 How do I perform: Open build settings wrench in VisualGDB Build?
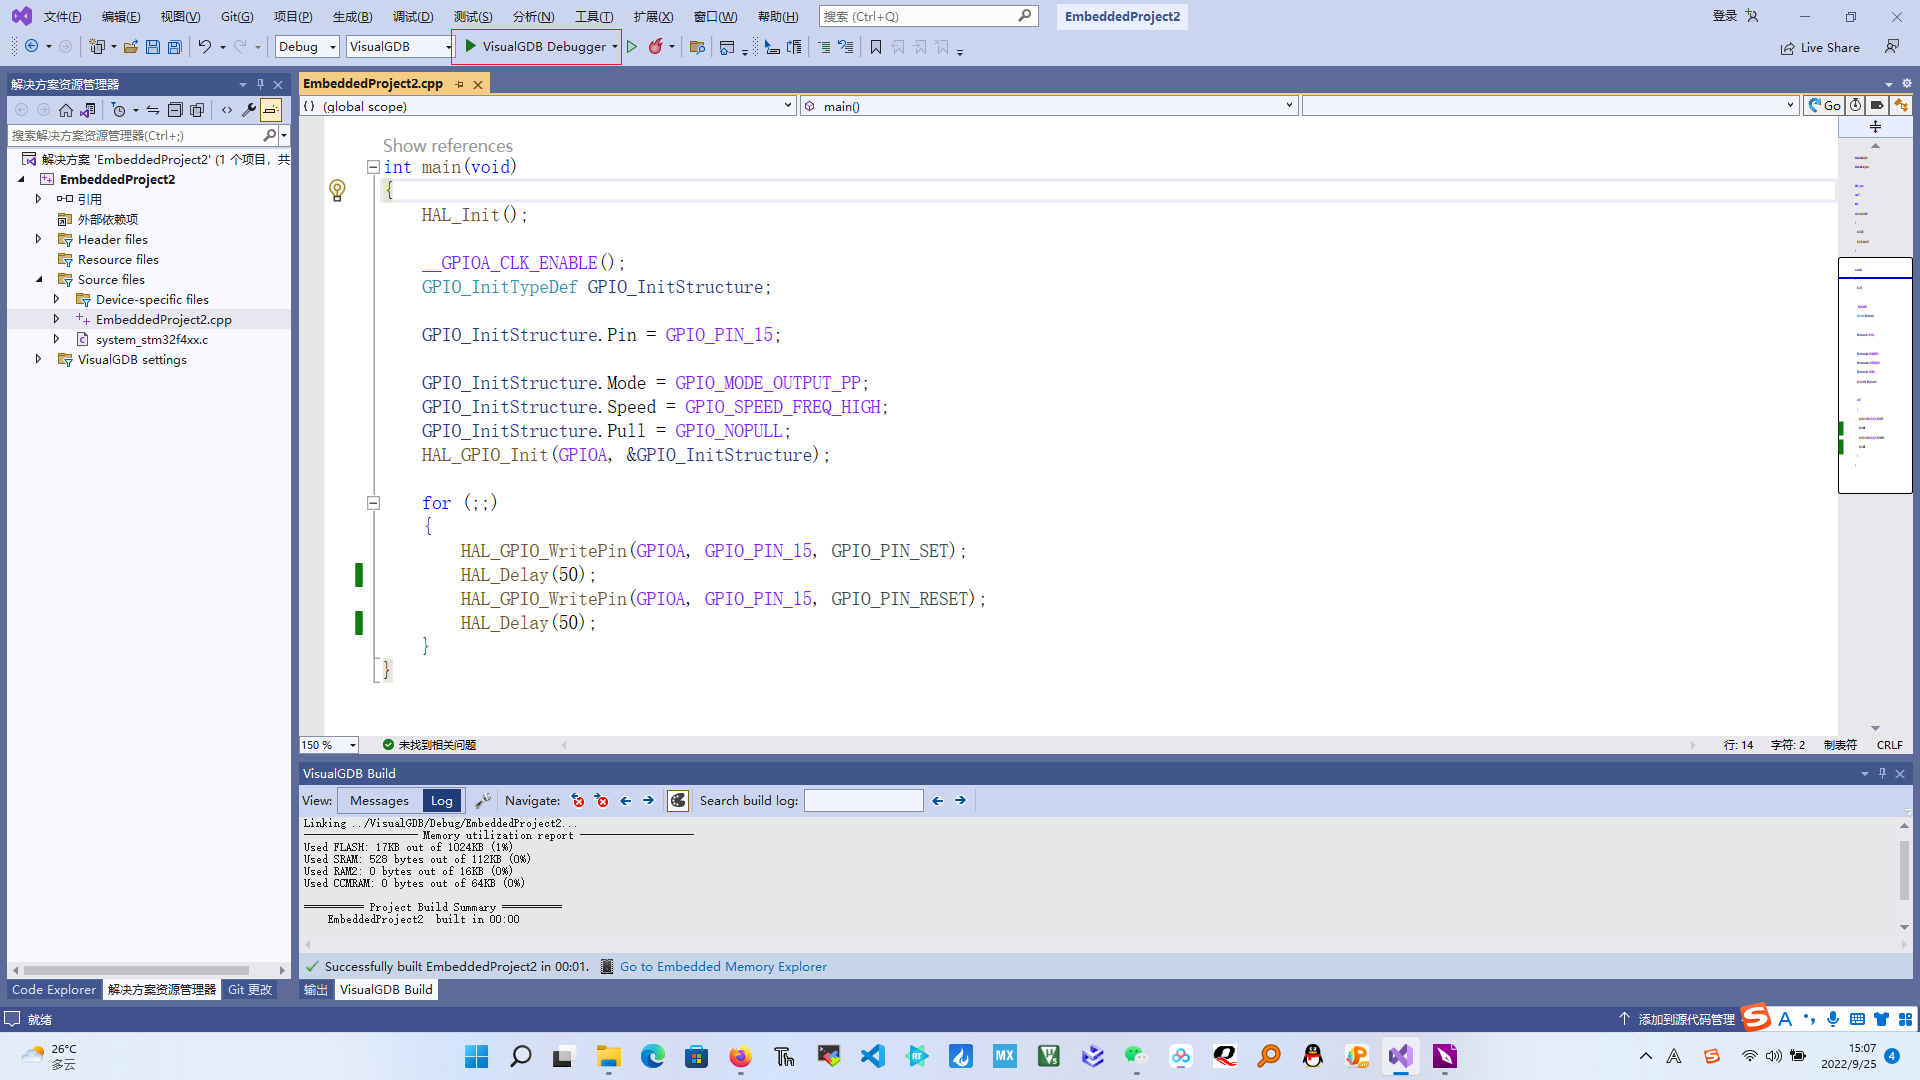click(x=483, y=800)
